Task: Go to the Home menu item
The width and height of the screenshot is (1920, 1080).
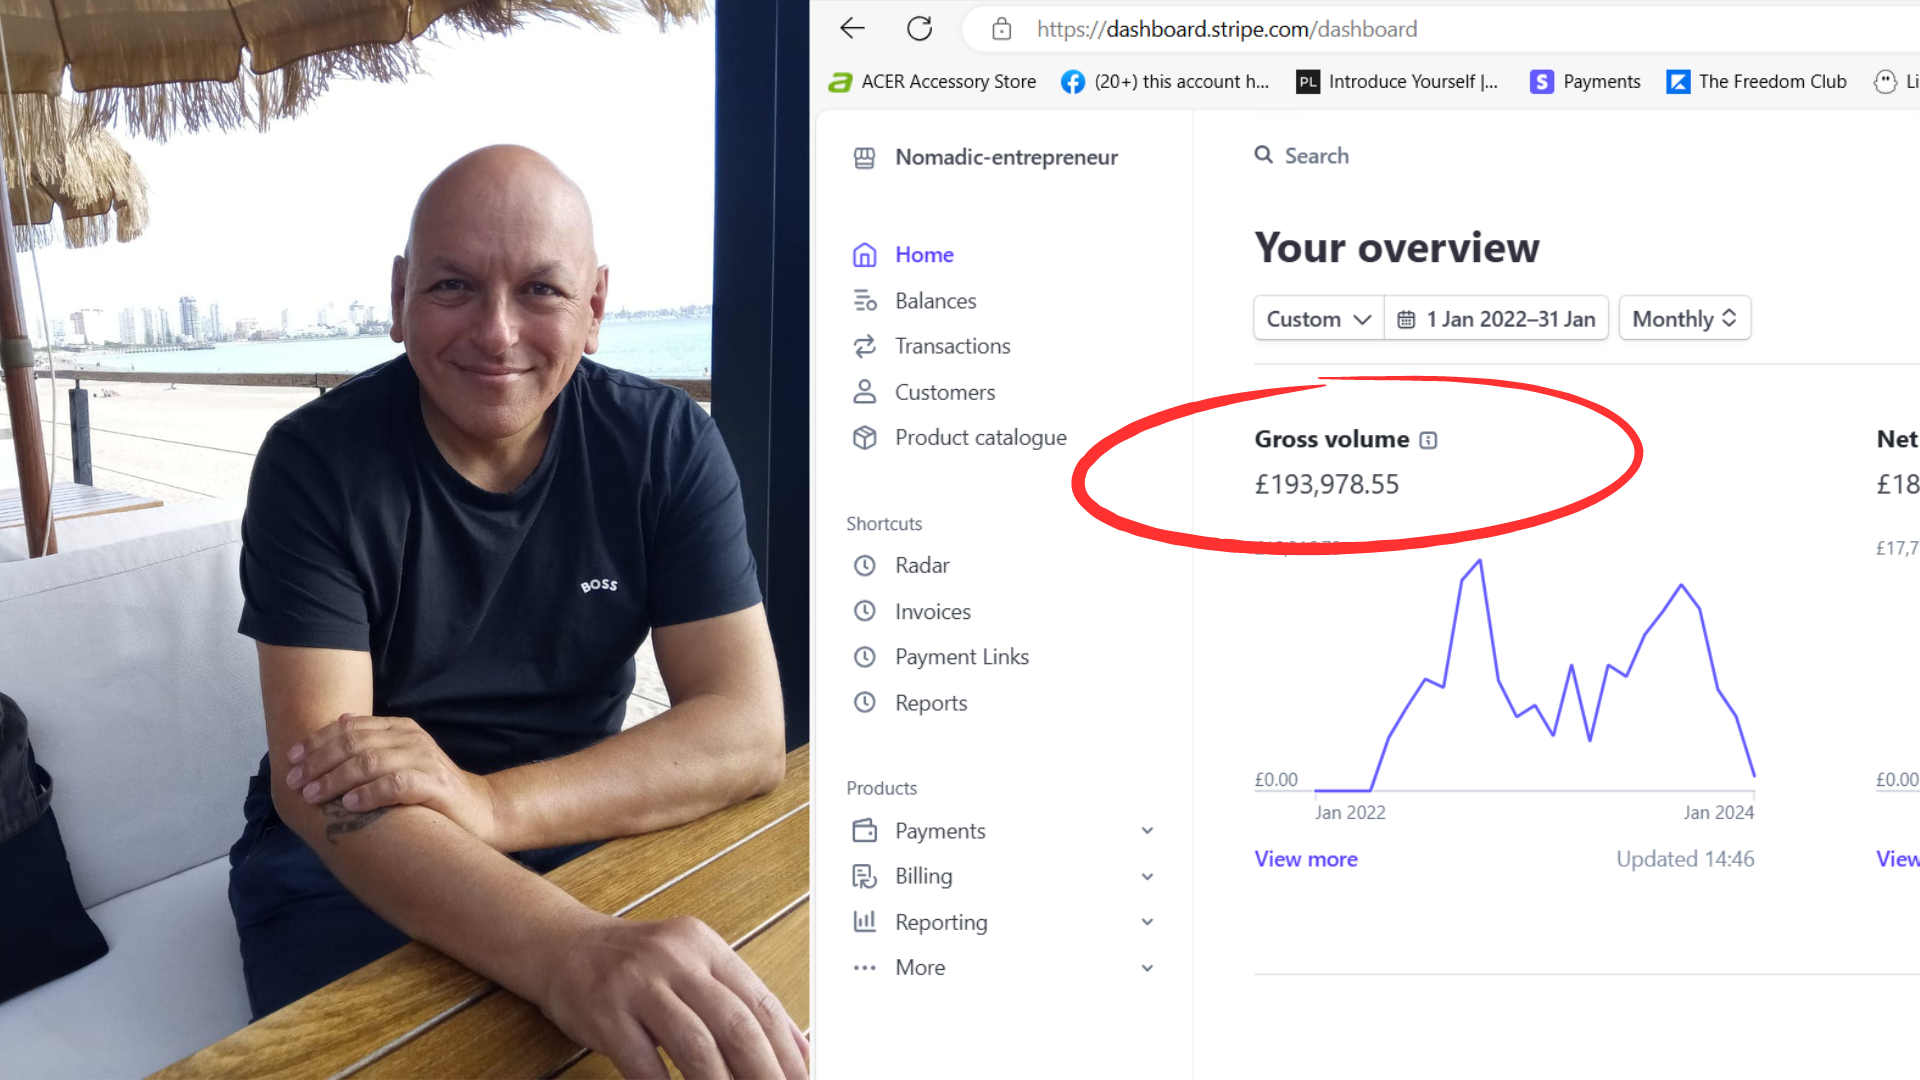Action: coord(924,255)
